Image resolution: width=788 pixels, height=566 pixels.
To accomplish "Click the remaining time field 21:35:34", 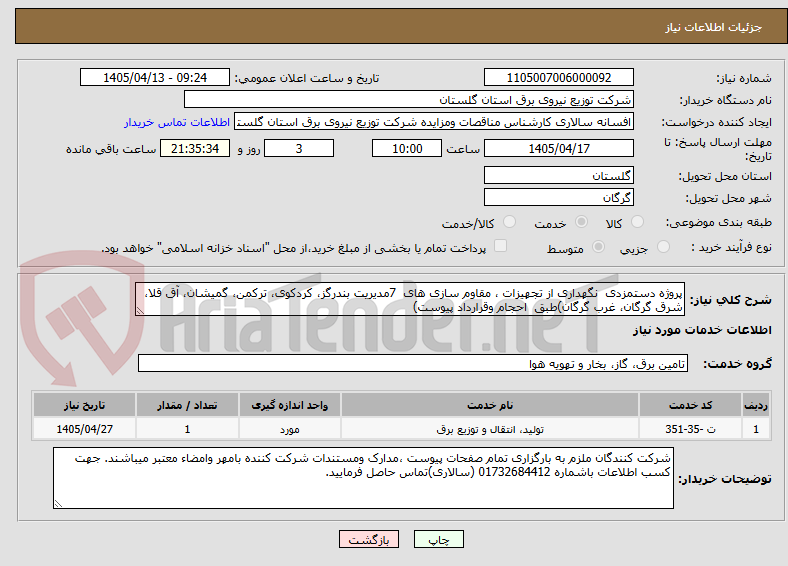I will (x=195, y=148).
